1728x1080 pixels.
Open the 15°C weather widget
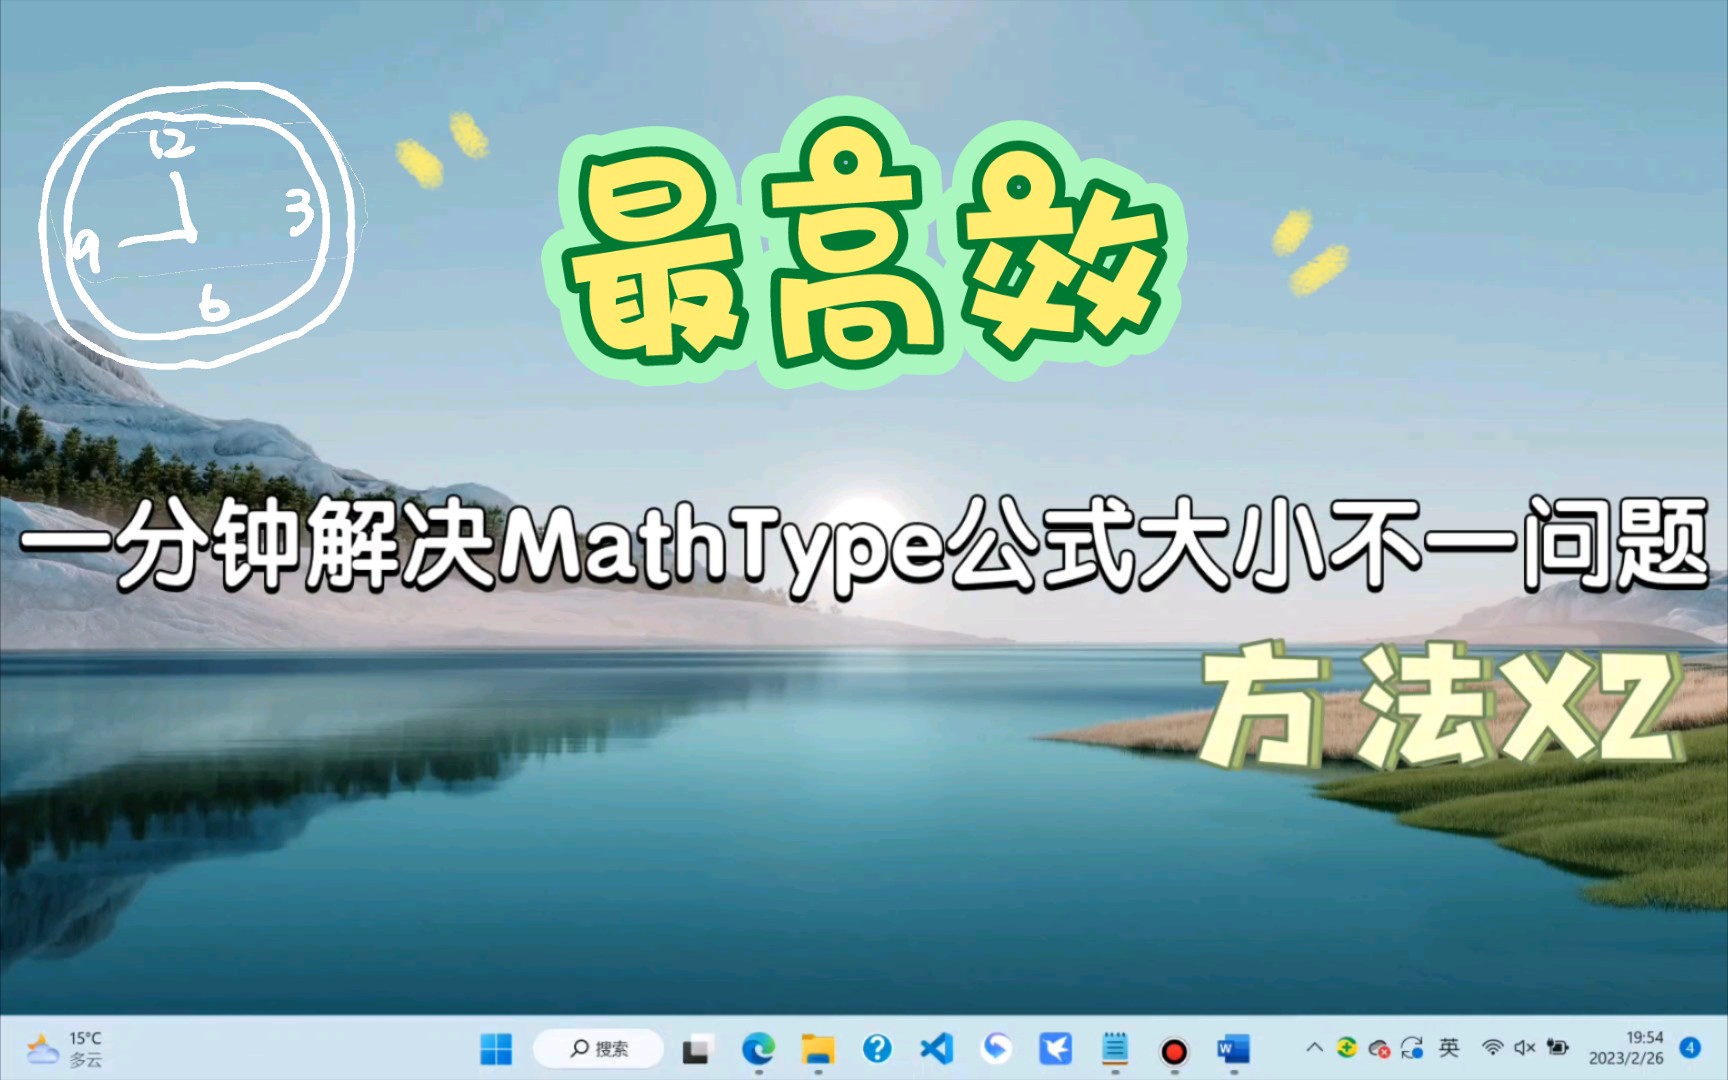[x=65, y=1049]
